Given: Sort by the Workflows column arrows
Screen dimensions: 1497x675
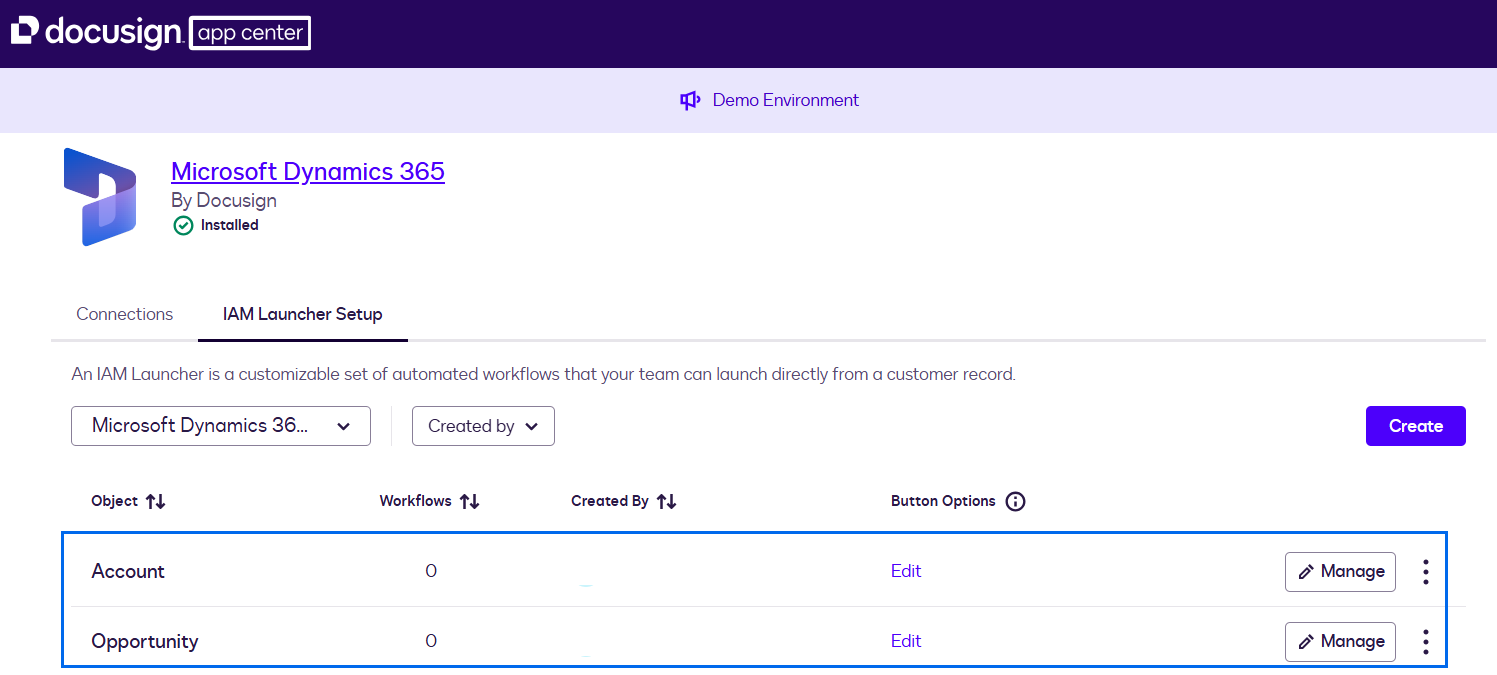Looking at the screenshot, I should (470, 501).
